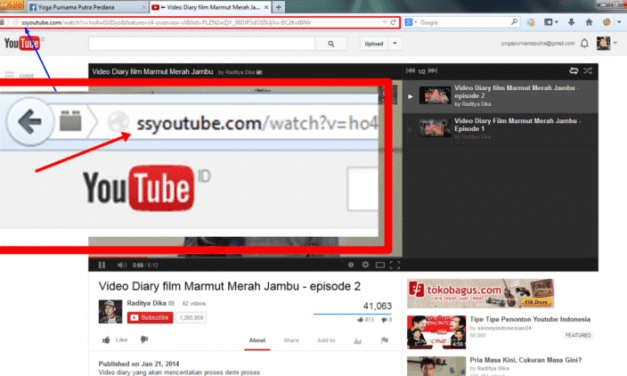This screenshot has width=627, height=376.
Task: Click the colorful toolbar icon beside search box
Action: (531, 22)
